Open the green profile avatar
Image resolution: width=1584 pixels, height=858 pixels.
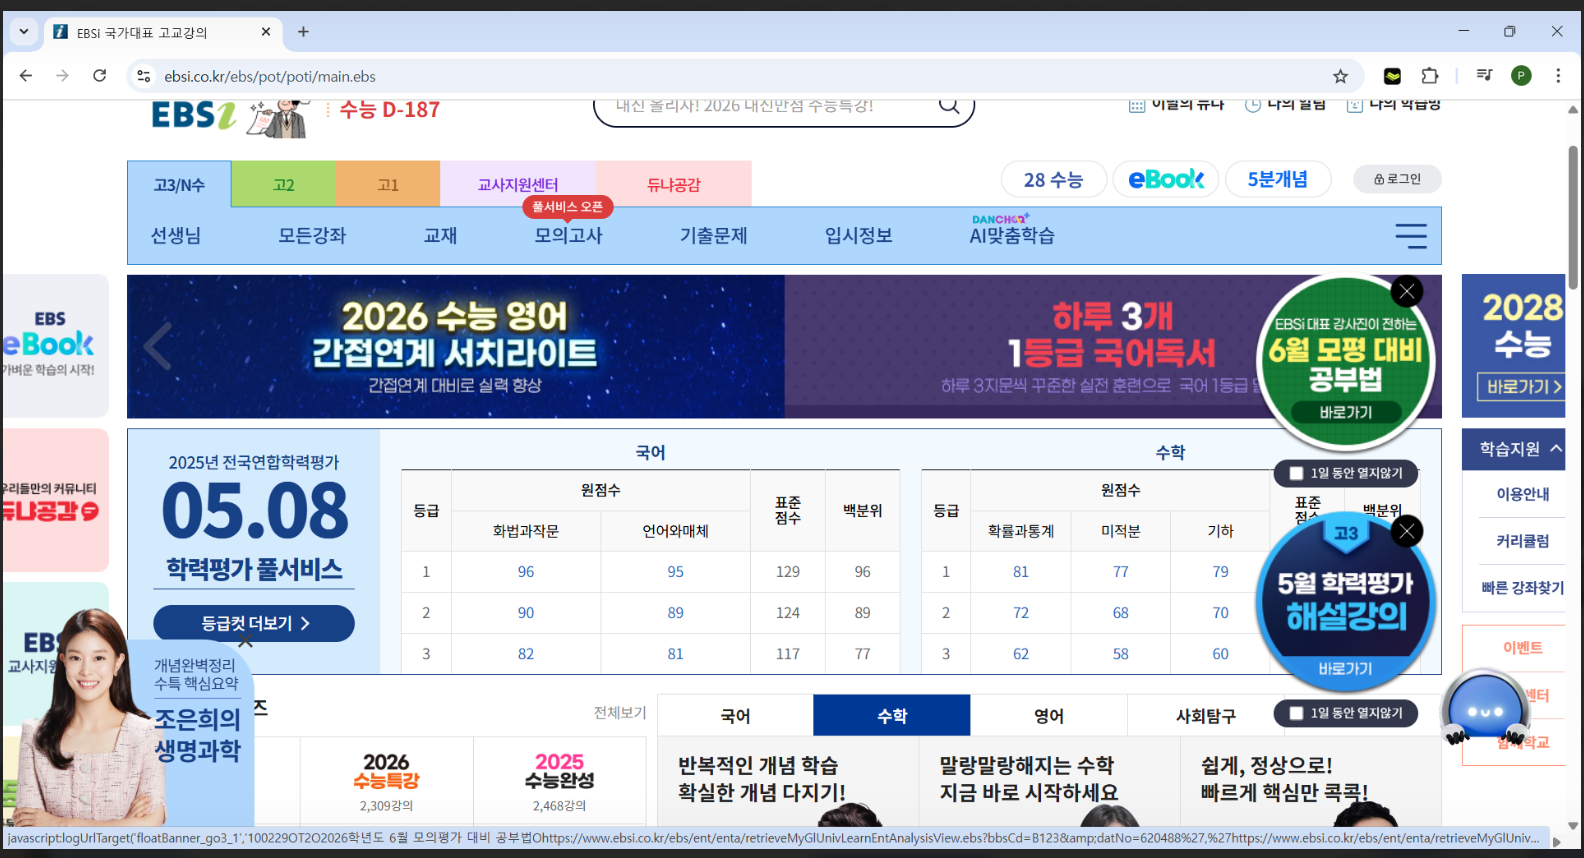tap(1521, 76)
